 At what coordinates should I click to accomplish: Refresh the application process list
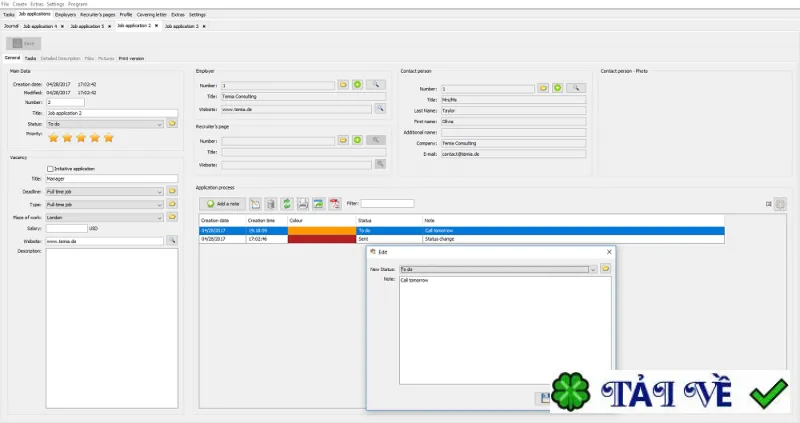click(287, 204)
